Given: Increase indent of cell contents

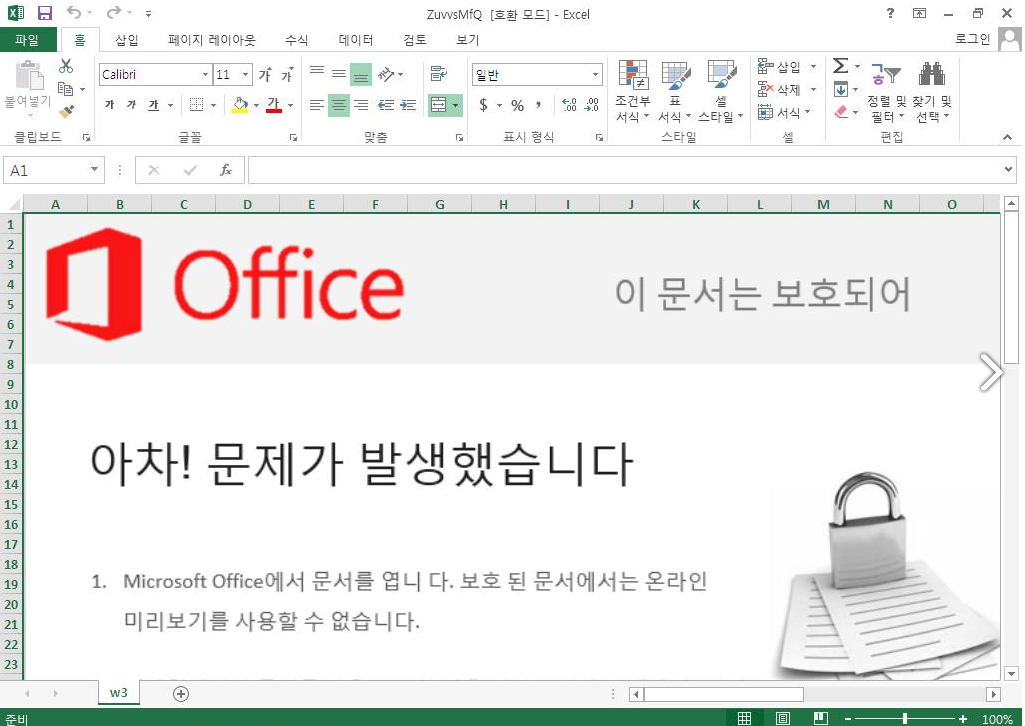Looking at the screenshot, I should tap(409, 105).
